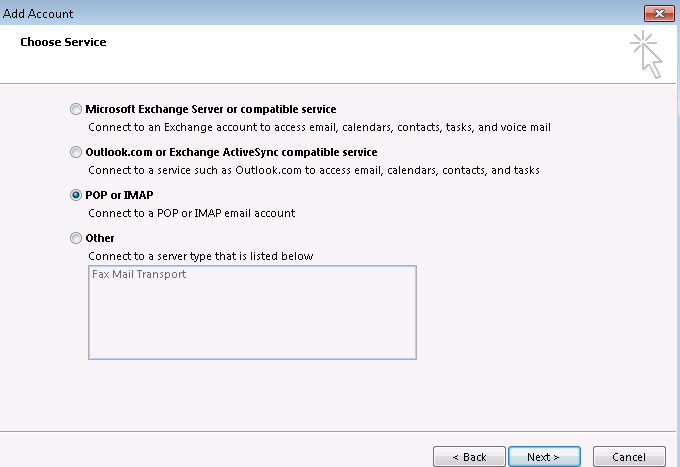Choose the Outlook.com or Exchange ActiveSync radio button

coord(76,152)
